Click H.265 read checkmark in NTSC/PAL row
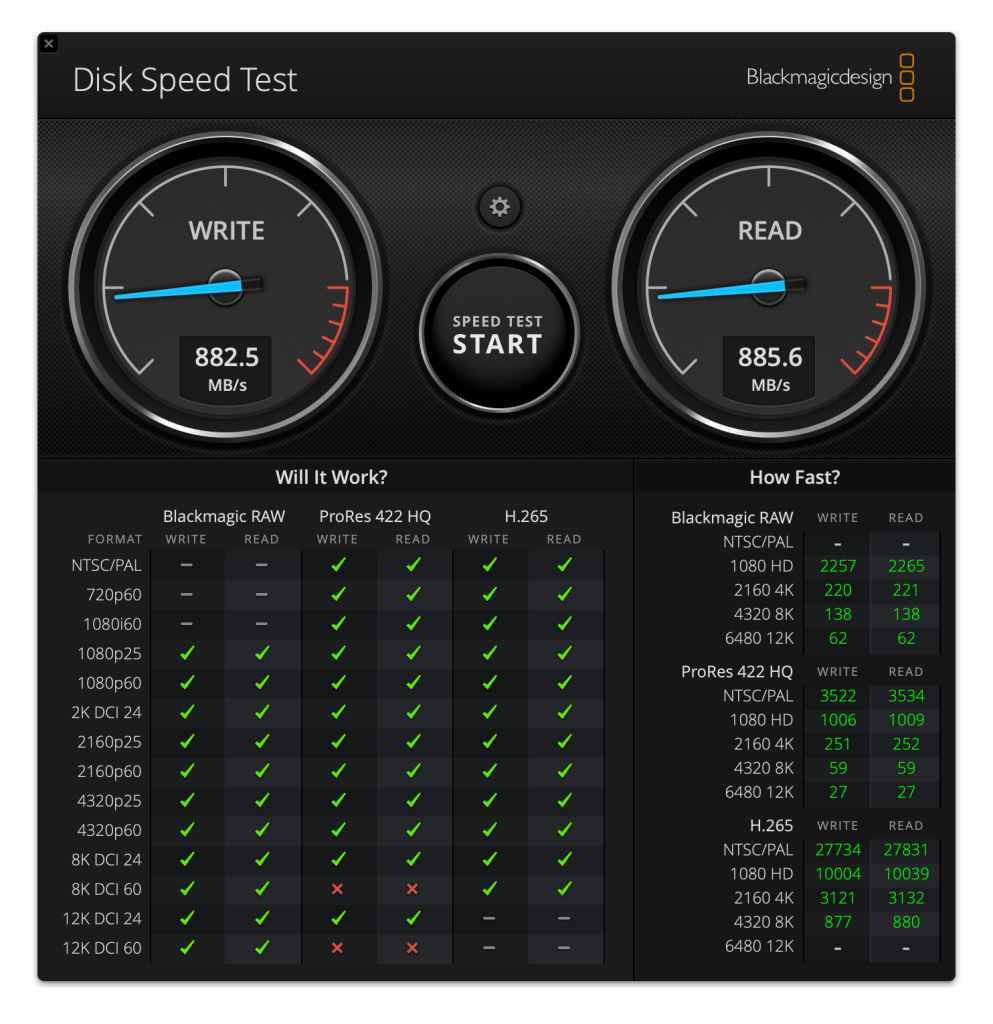Image resolution: width=993 pixels, height=1024 pixels. 565,565
